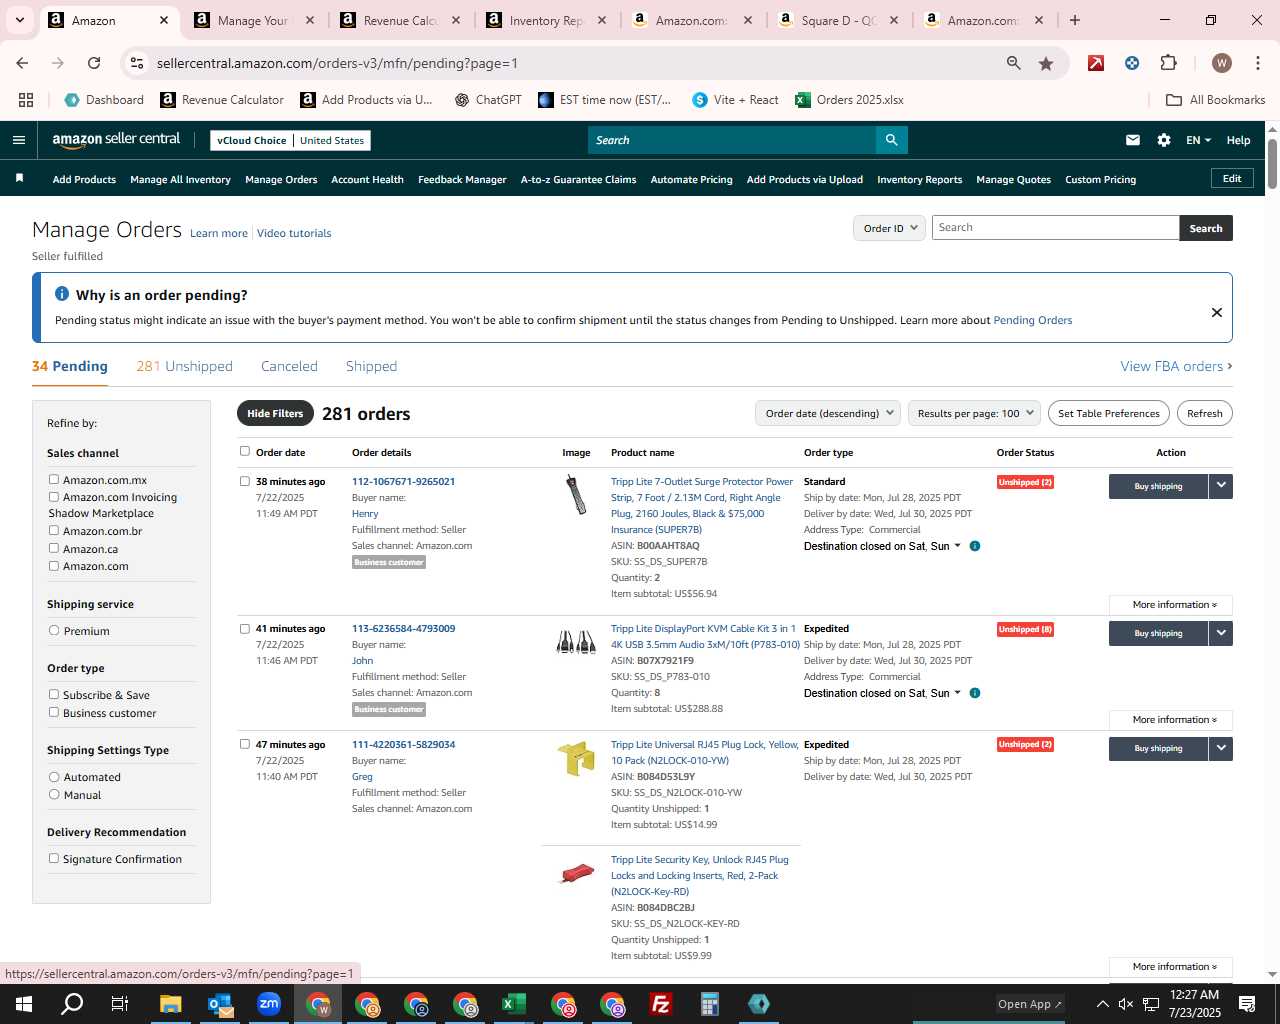Open Account Health in the nav bar

(x=367, y=179)
